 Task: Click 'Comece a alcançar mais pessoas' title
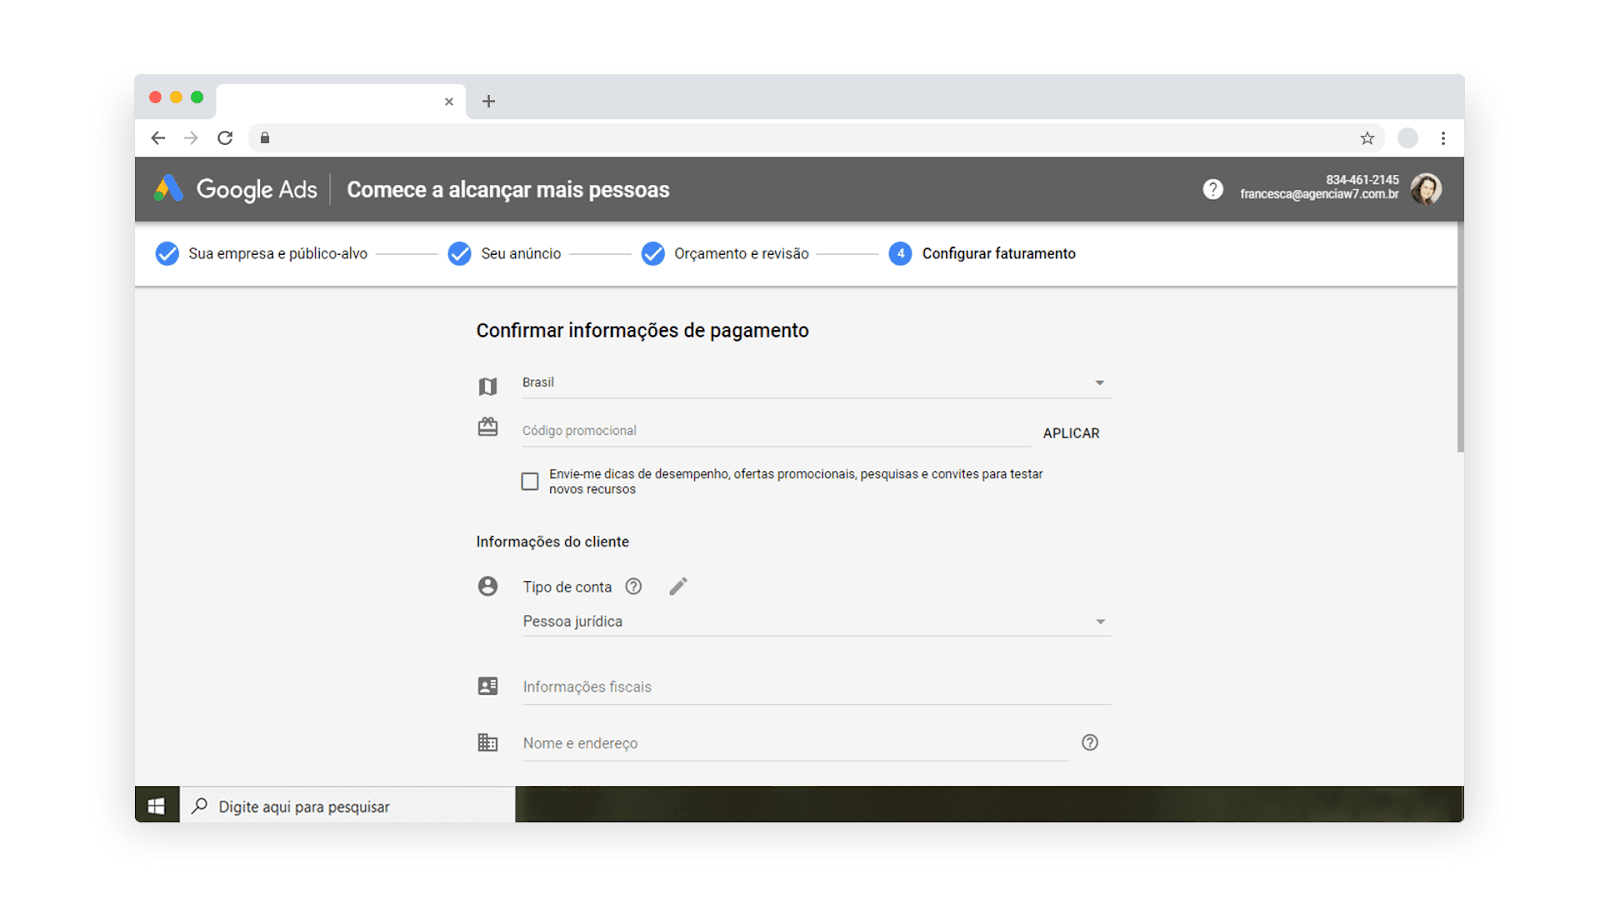coord(508,190)
